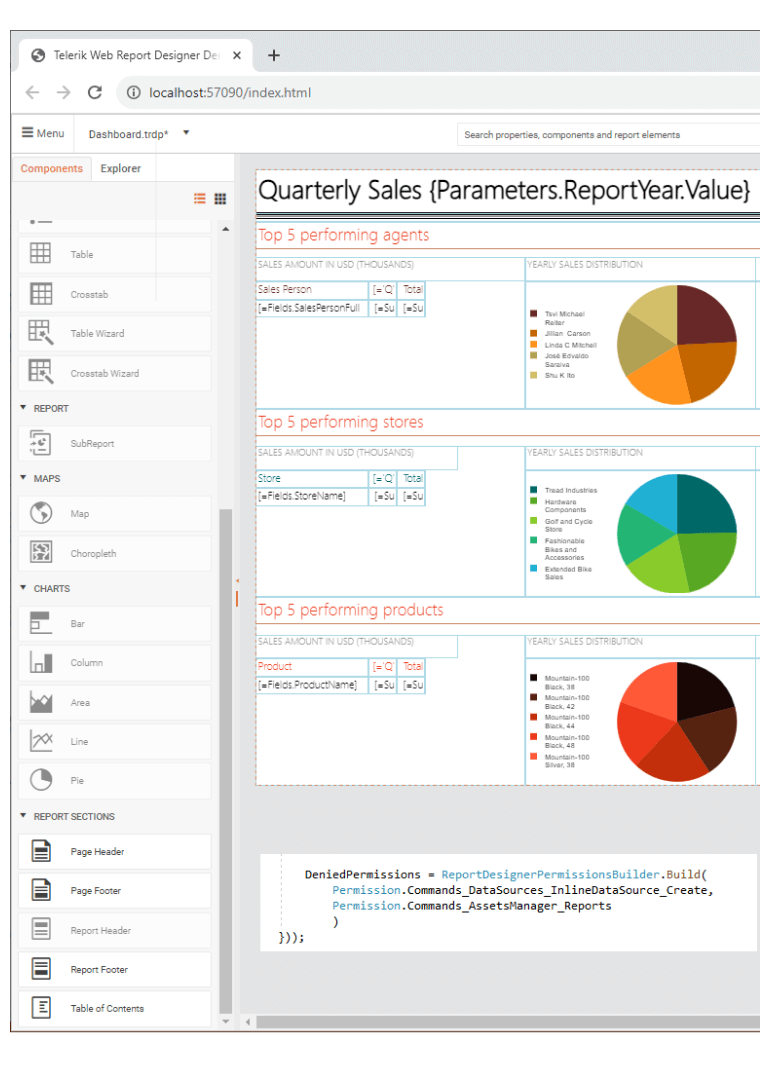Click the components panel scroll up arrow
Screen dimensions: 770x1092
pos(226,229)
